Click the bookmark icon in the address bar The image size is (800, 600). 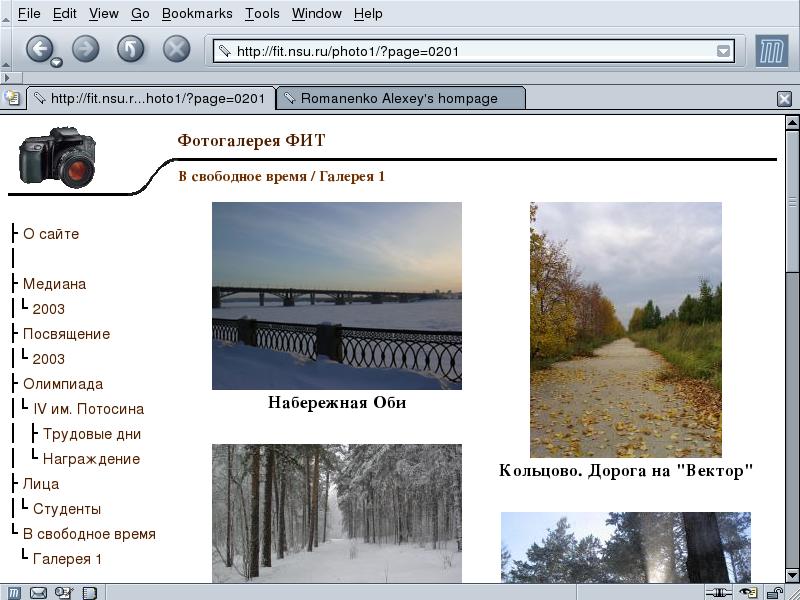click(x=224, y=51)
